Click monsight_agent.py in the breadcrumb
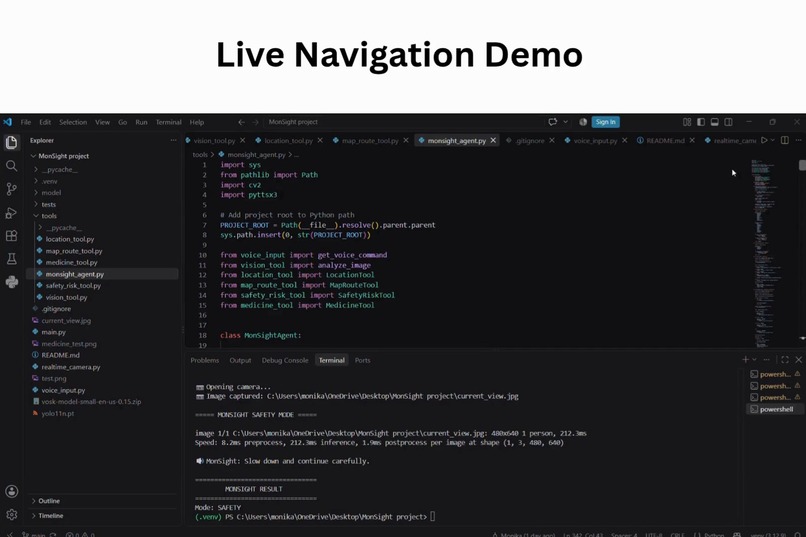Screen dimensions: 806x537 (256, 155)
